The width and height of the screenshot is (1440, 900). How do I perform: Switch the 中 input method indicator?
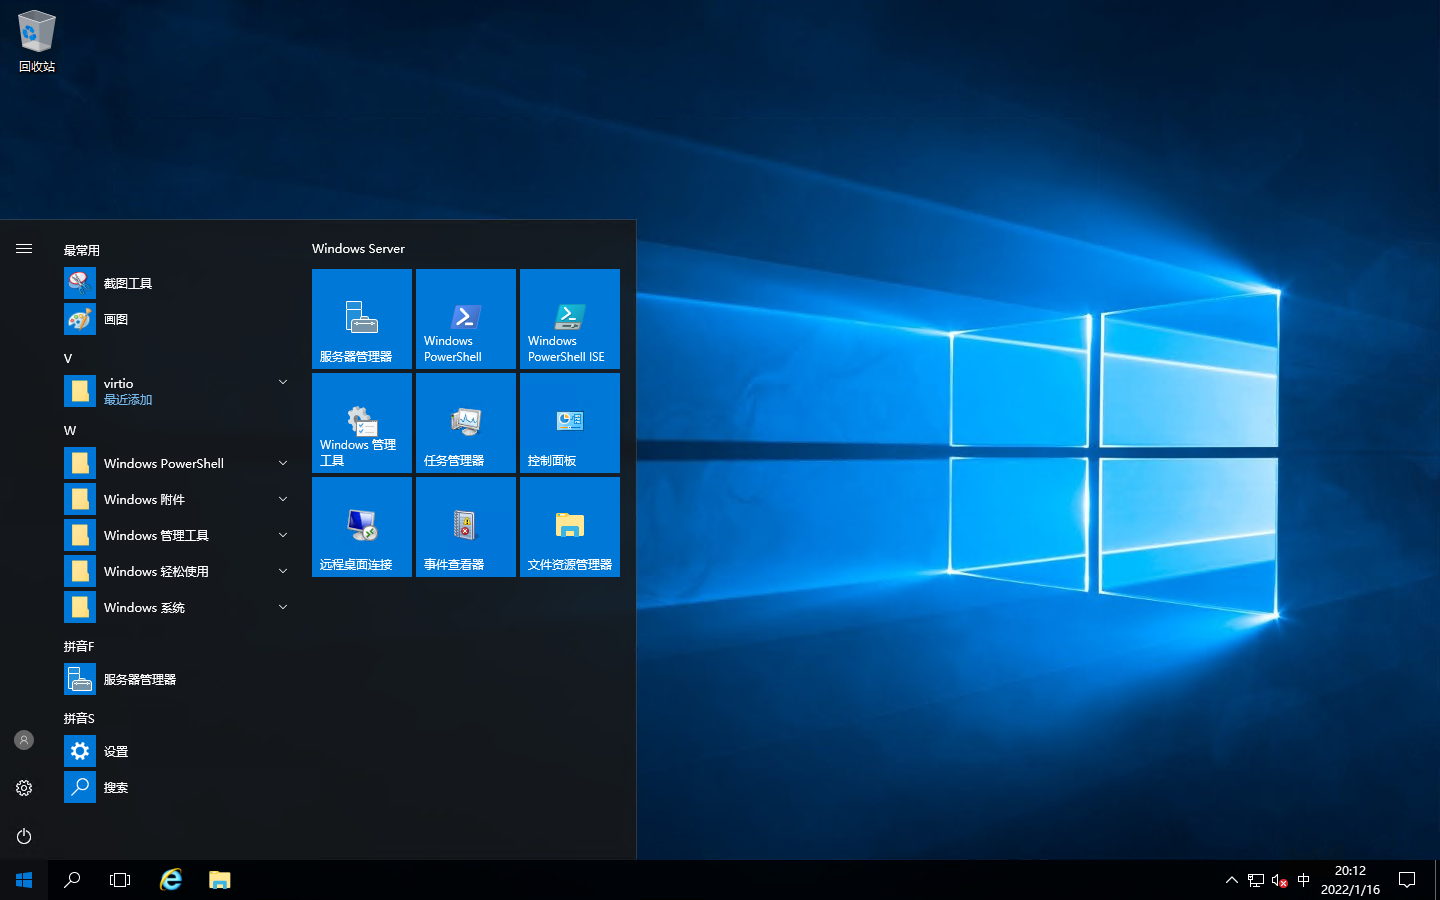(x=1303, y=880)
